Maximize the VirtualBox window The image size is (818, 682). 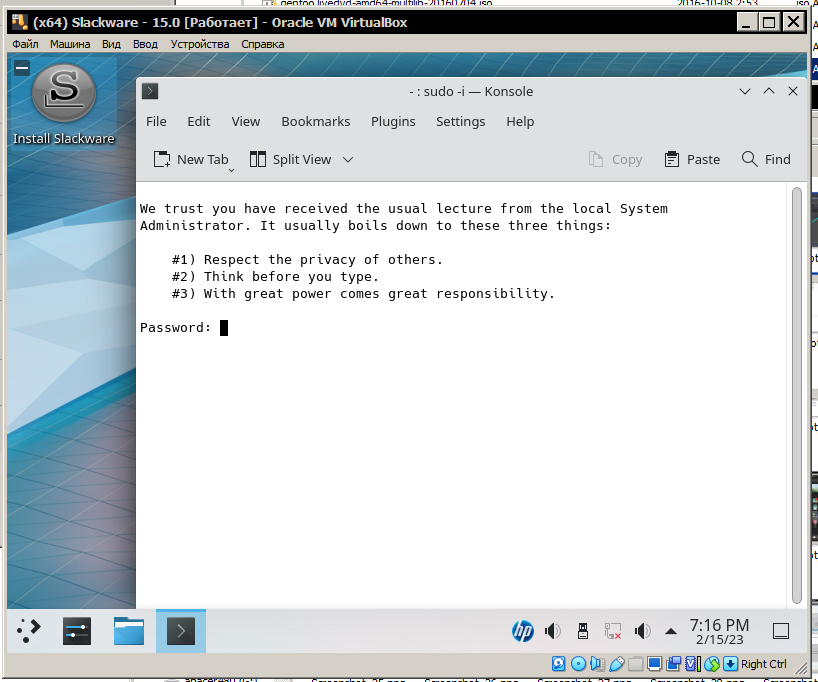(x=769, y=22)
